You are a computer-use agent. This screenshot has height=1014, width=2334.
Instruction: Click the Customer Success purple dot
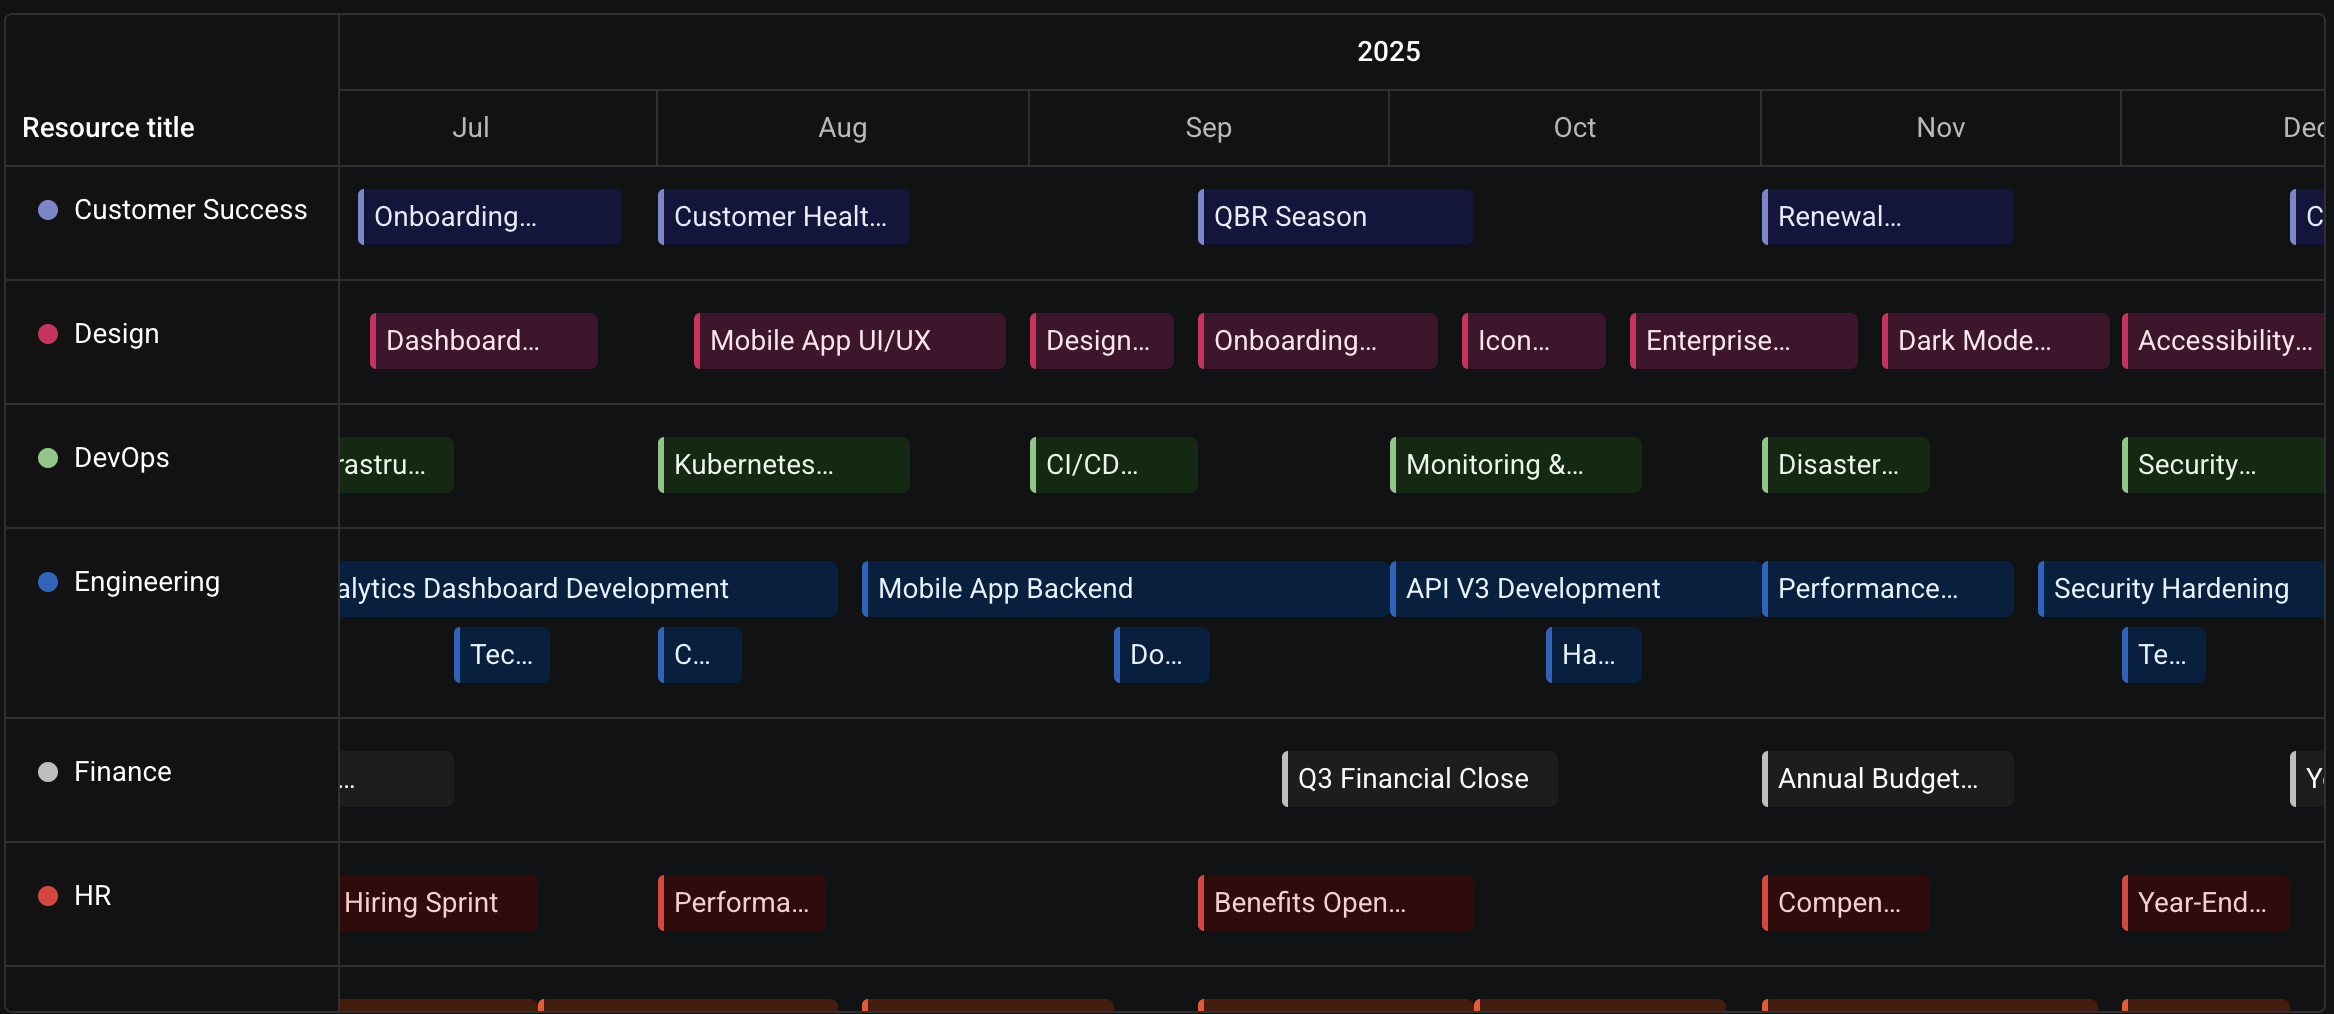(x=47, y=210)
